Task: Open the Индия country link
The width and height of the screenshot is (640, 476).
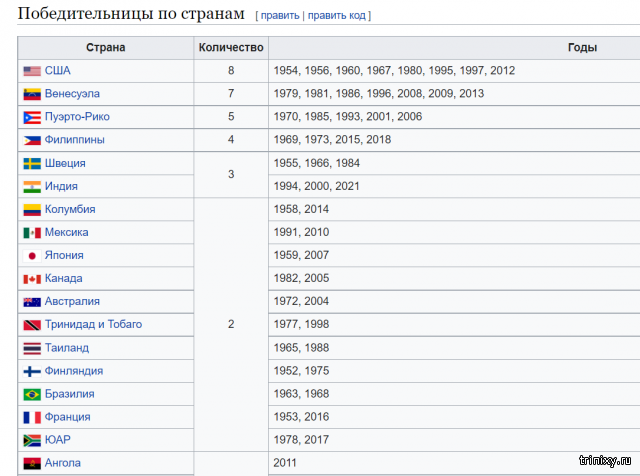Action: click(x=61, y=187)
